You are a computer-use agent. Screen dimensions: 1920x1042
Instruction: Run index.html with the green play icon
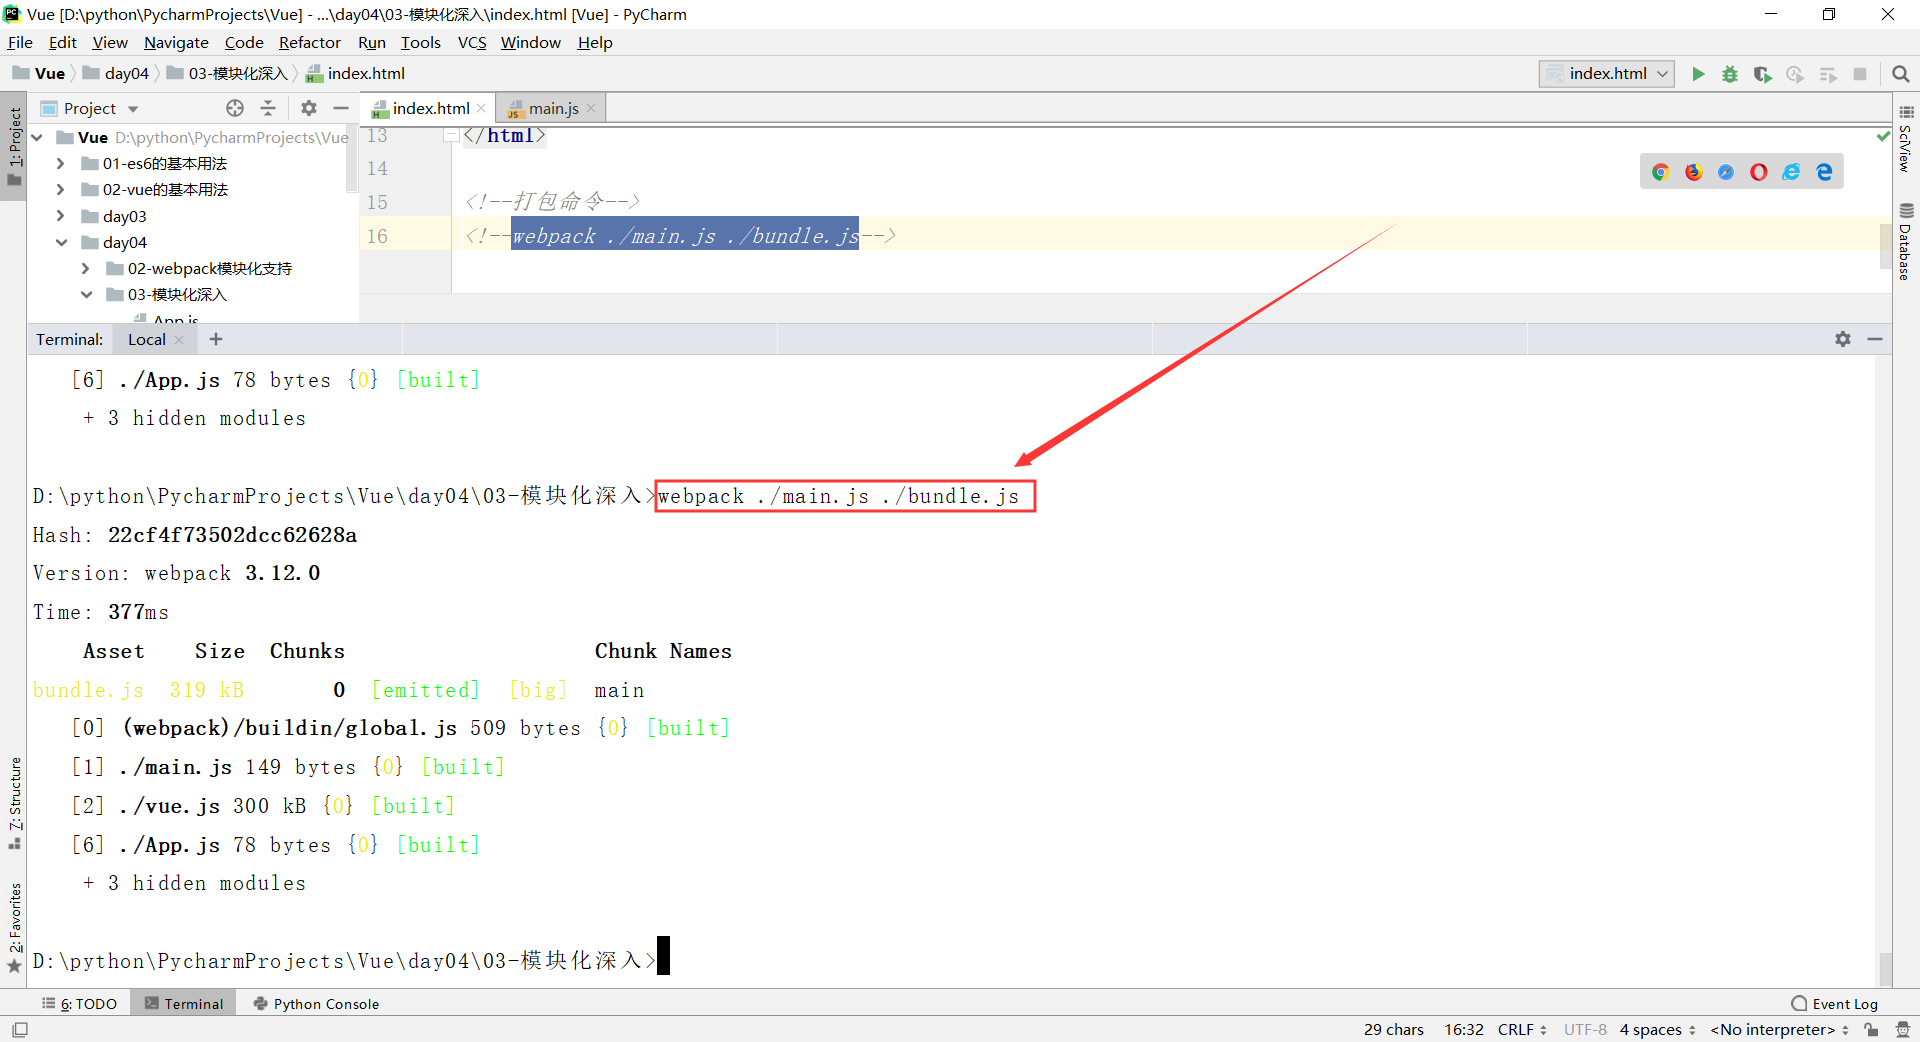click(x=1698, y=74)
